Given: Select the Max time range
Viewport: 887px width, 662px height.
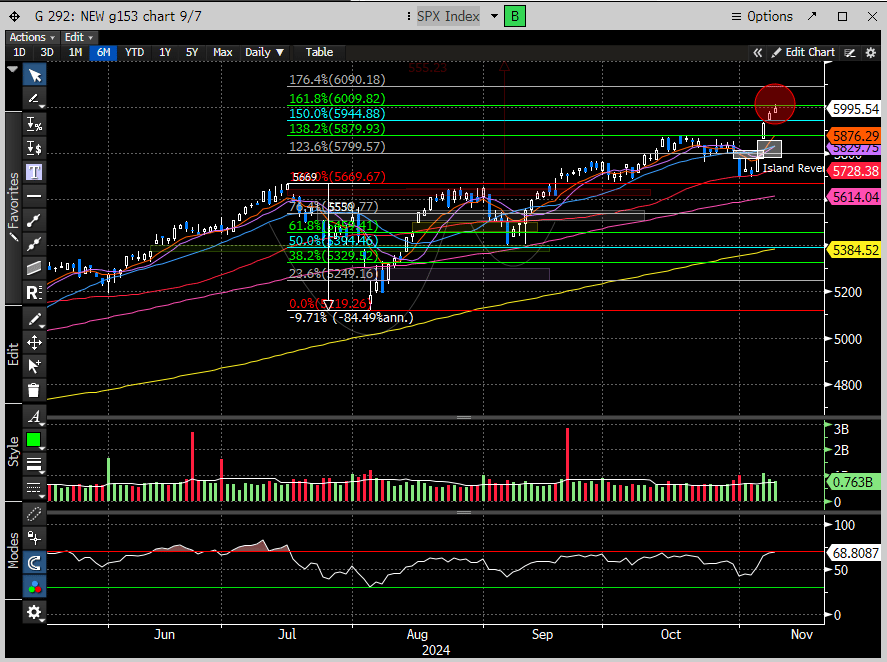Looking at the screenshot, I should [223, 53].
